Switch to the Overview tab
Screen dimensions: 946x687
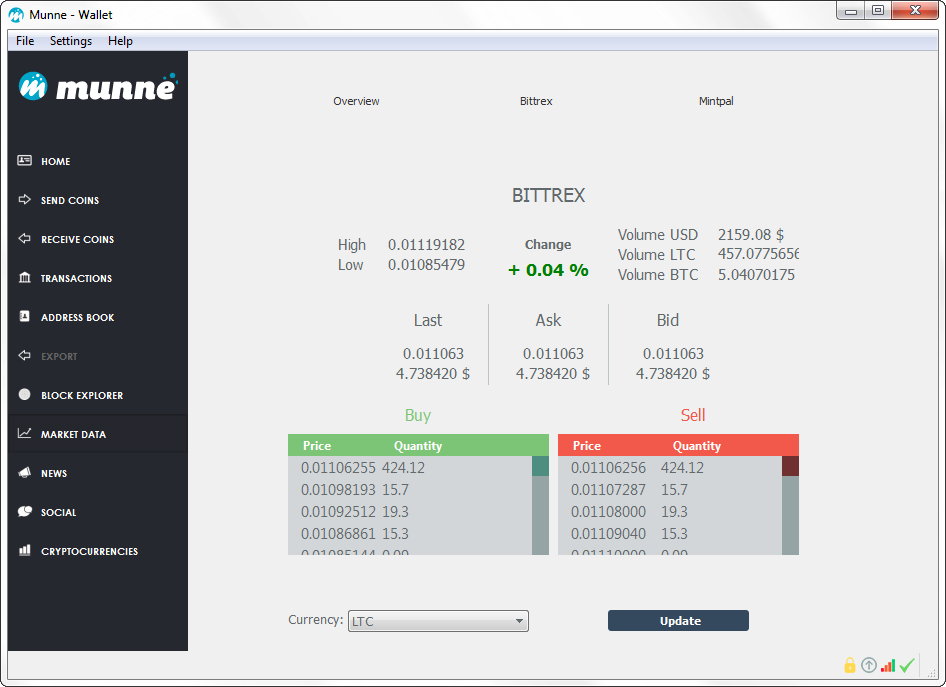357,101
